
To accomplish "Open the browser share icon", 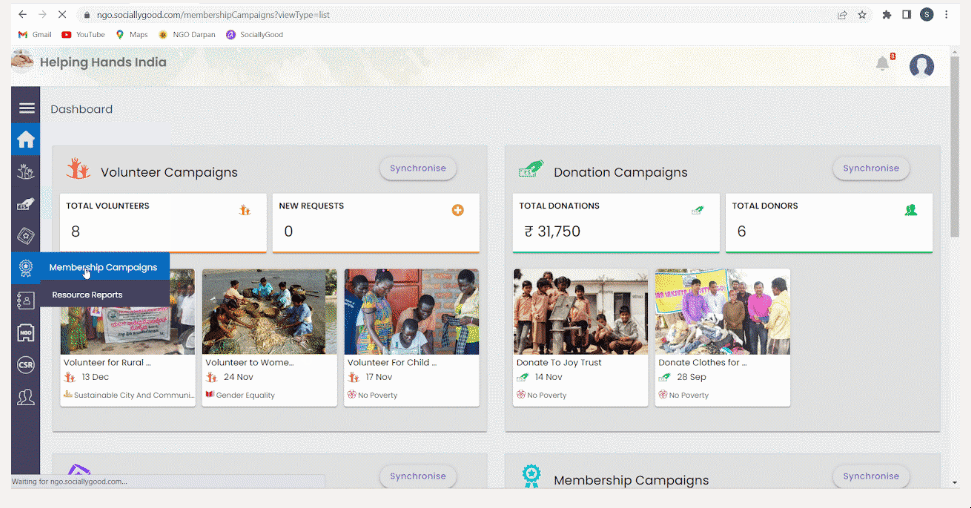I will click(842, 15).
